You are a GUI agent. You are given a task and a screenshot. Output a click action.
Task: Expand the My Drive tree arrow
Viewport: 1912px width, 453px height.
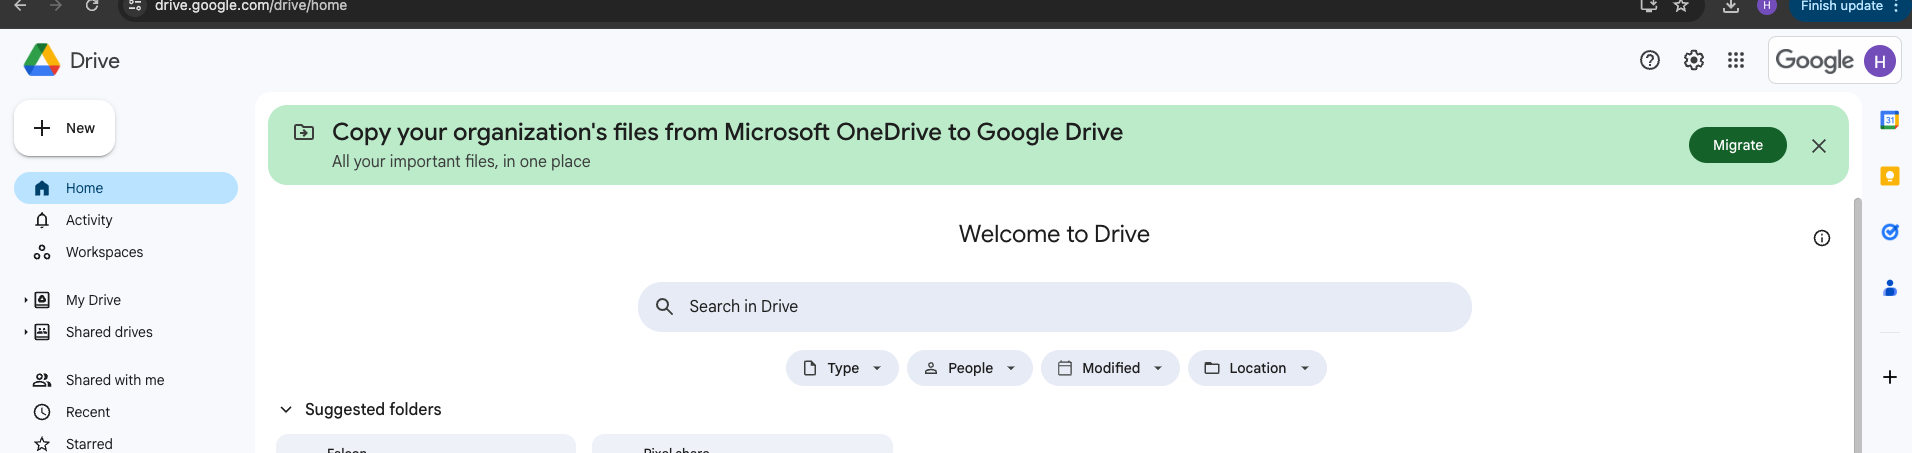25,300
